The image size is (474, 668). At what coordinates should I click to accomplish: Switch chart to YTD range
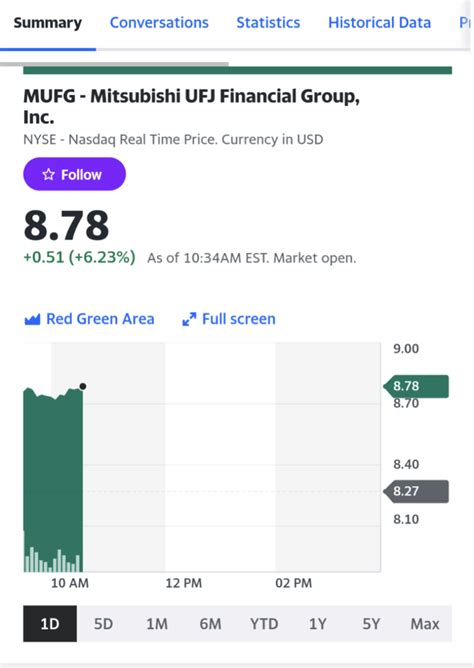[264, 624]
